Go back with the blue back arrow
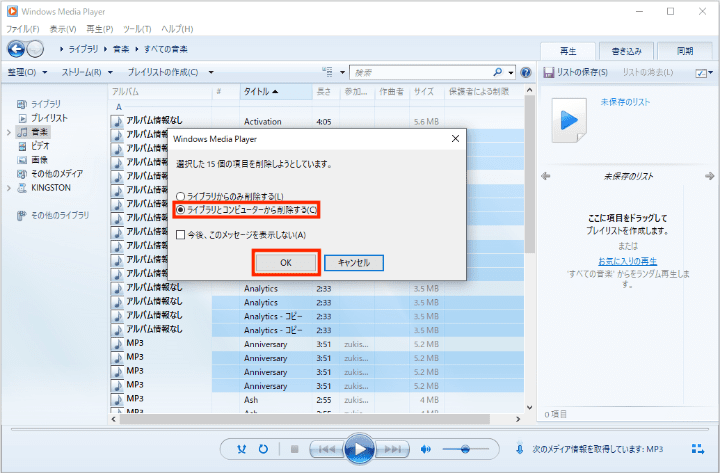This screenshot has width=720, height=473. pos(16,49)
